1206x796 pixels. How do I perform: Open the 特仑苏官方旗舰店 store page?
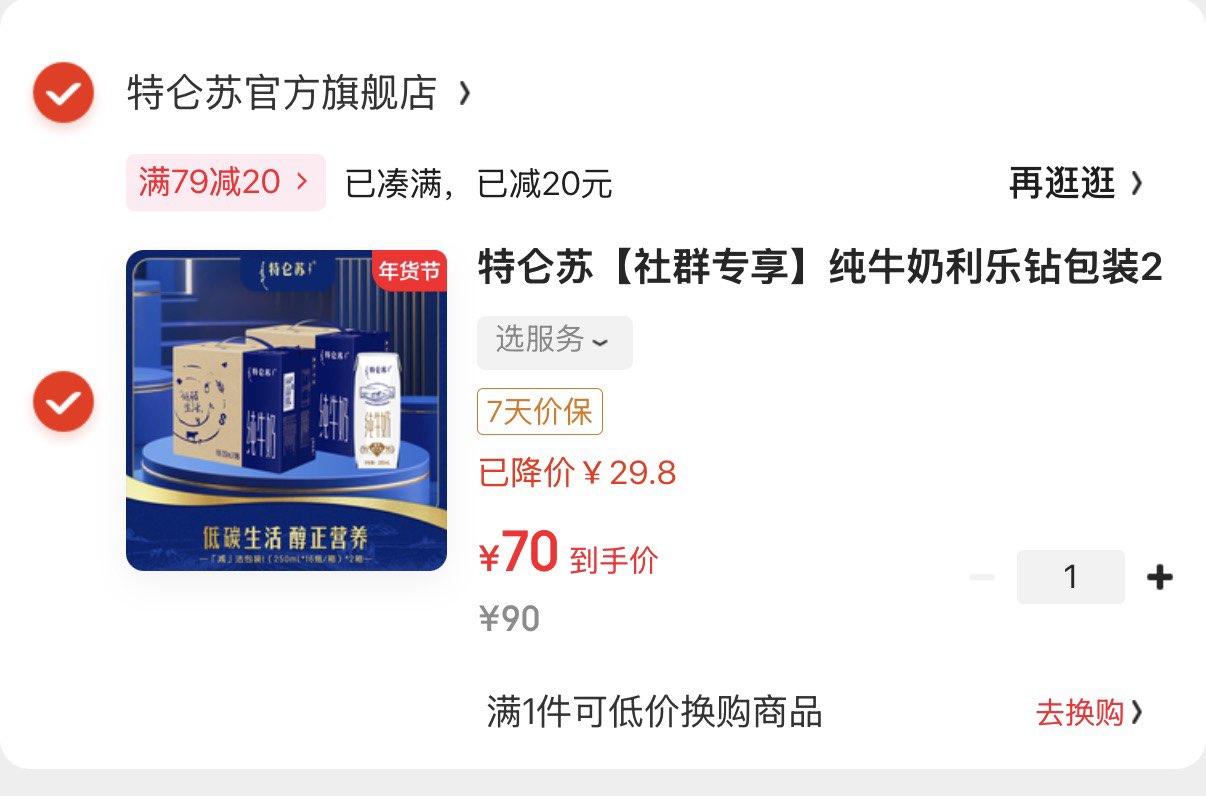tap(282, 94)
